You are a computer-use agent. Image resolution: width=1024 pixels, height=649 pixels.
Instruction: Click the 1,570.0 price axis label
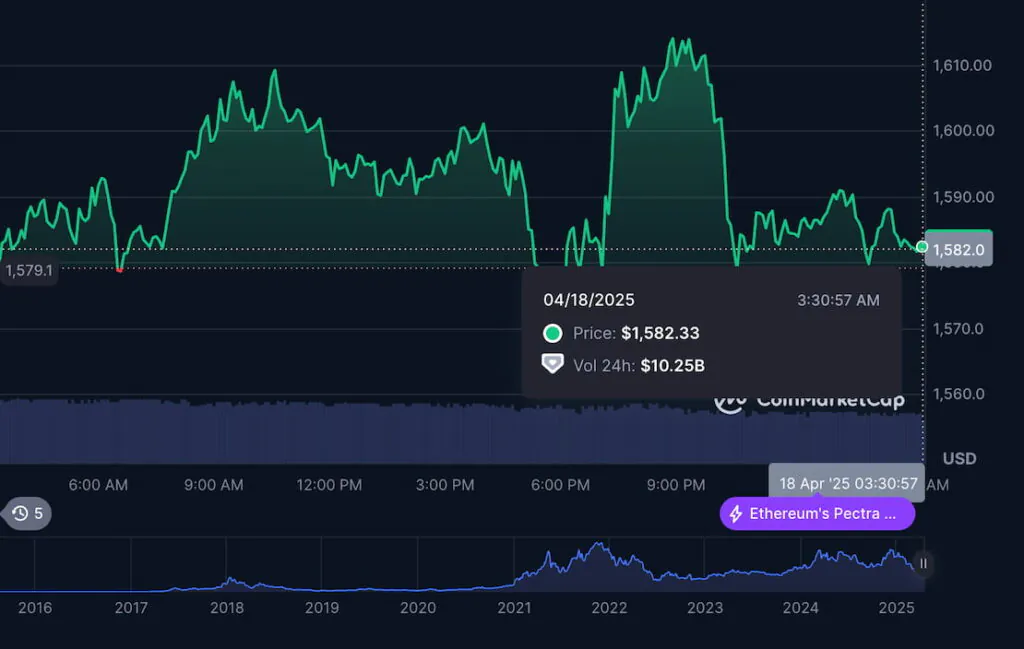(958, 329)
